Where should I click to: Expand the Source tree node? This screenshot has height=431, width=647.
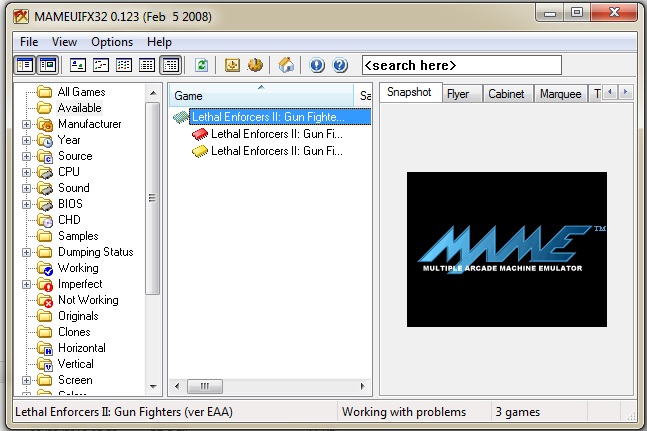[26, 156]
